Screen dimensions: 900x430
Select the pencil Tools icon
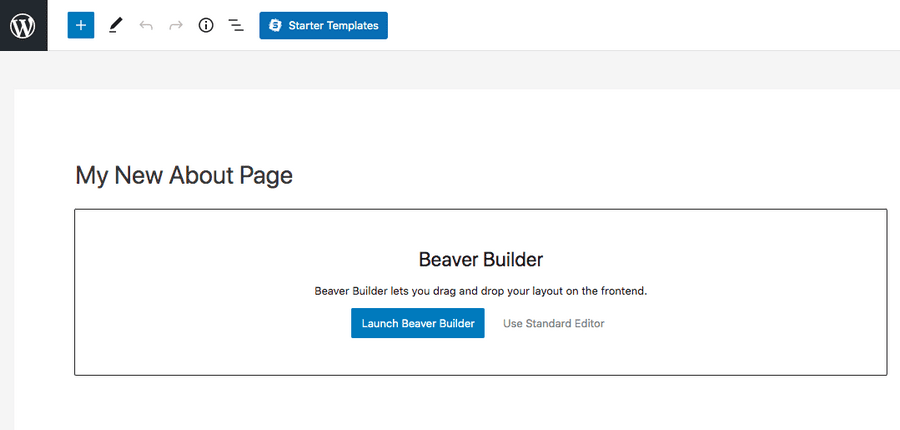pos(116,25)
